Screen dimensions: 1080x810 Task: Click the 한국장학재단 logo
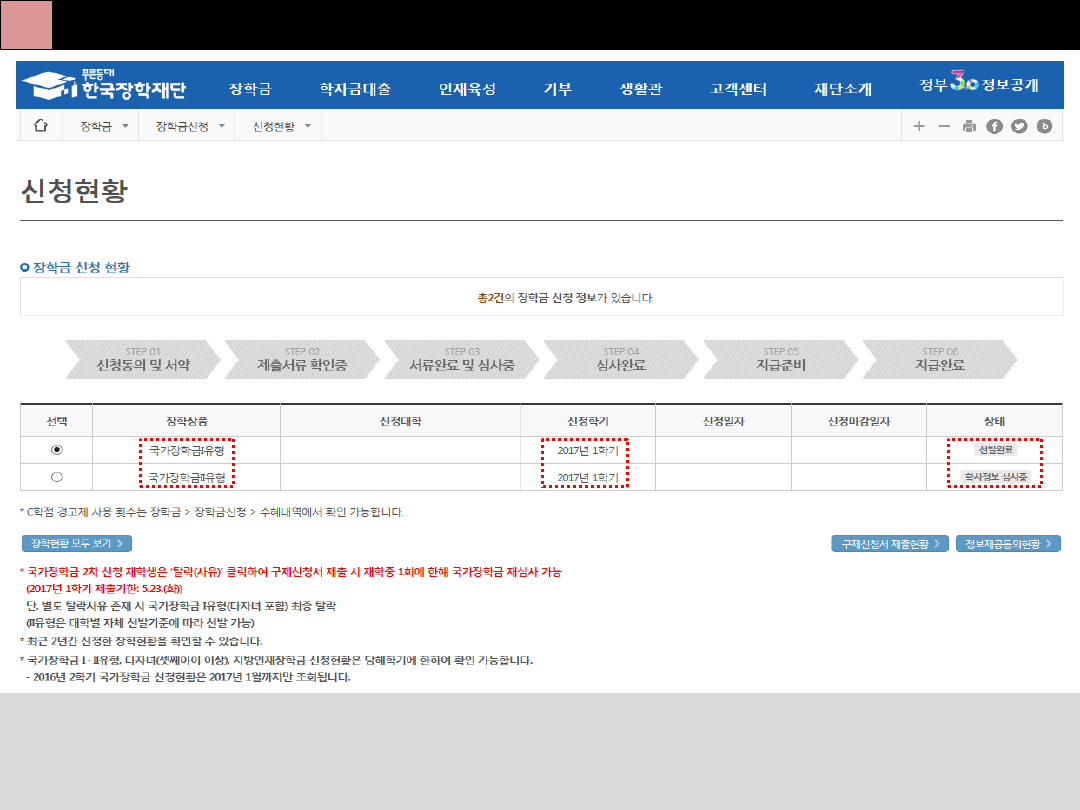(x=104, y=87)
